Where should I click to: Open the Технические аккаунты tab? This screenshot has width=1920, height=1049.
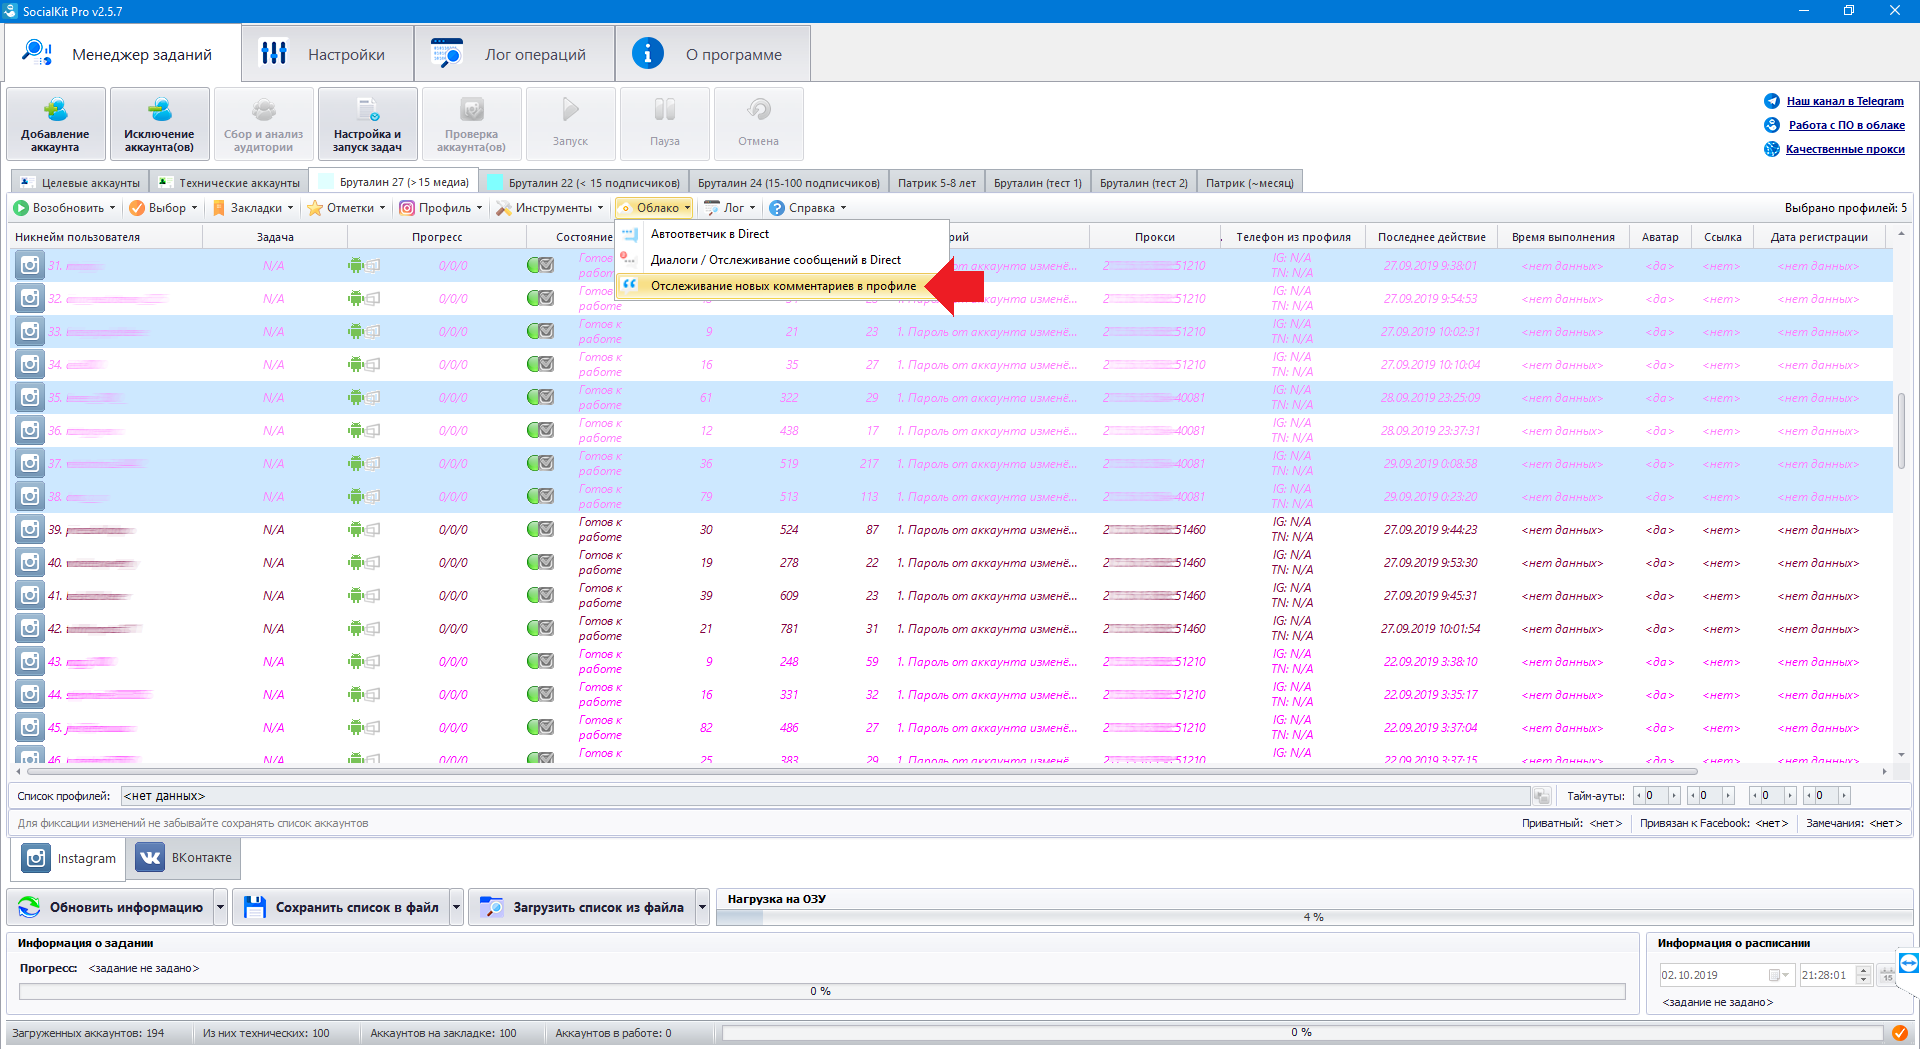230,183
